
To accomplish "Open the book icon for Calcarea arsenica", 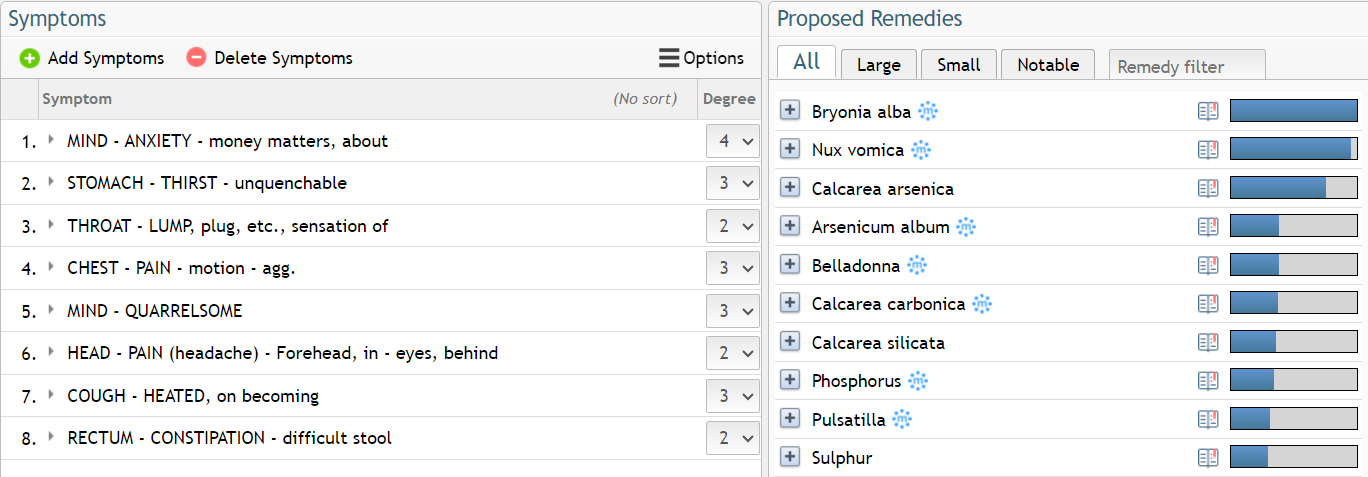I will coord(1208,188).
